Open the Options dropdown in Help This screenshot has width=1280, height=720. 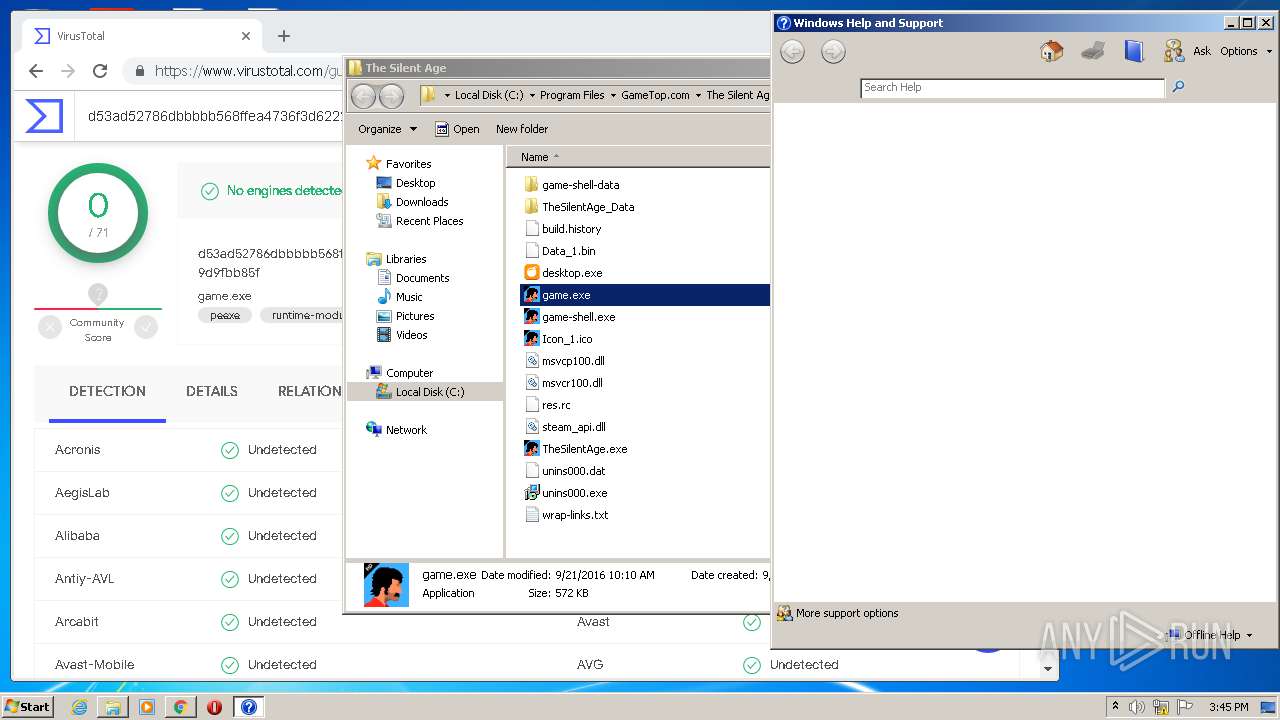click(x=1246, y=51)
